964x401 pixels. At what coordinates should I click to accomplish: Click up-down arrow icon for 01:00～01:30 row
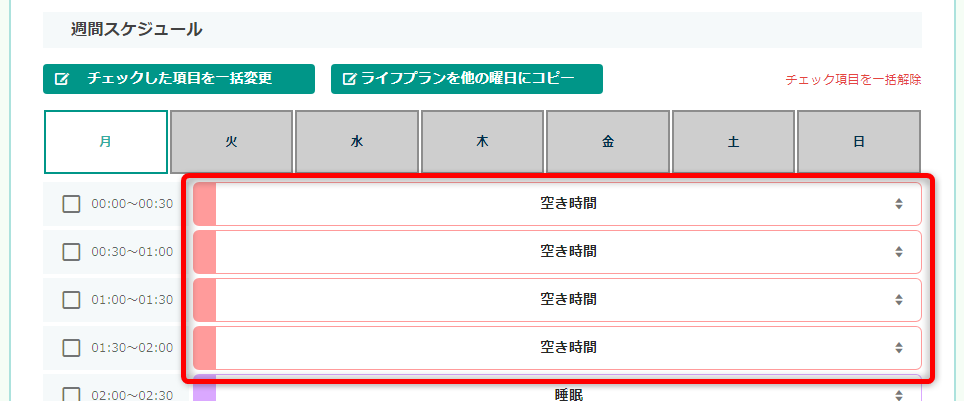(x=899, y=300)
